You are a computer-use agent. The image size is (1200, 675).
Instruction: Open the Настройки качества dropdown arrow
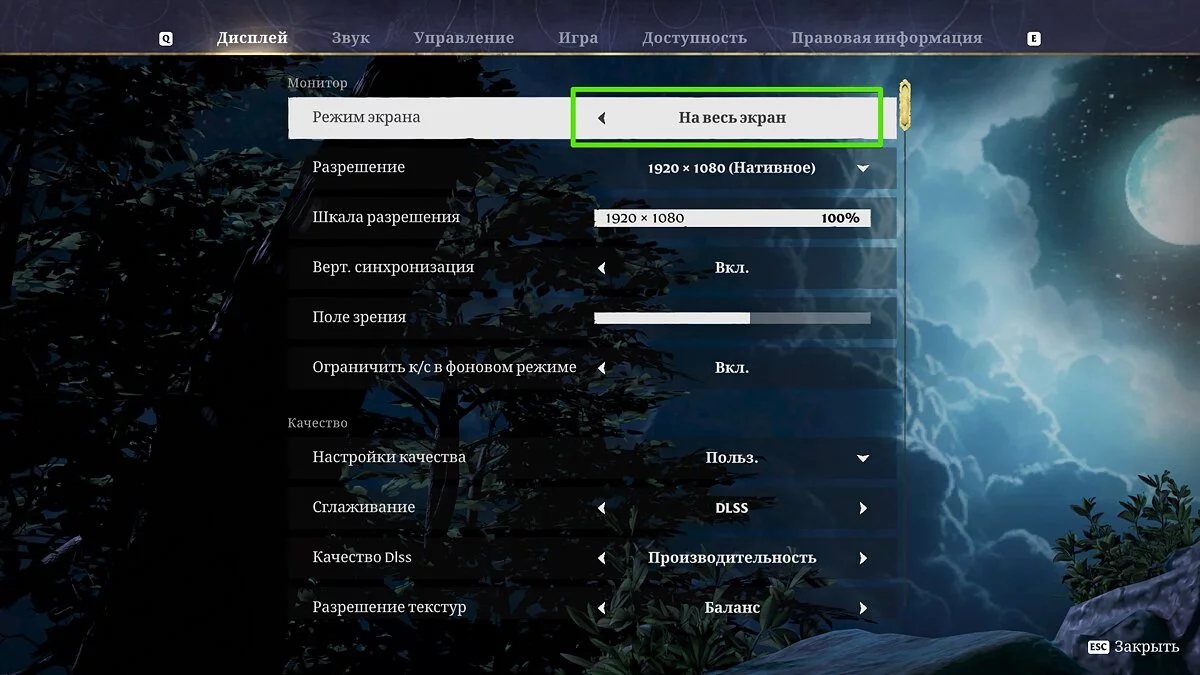pos(863,458)
